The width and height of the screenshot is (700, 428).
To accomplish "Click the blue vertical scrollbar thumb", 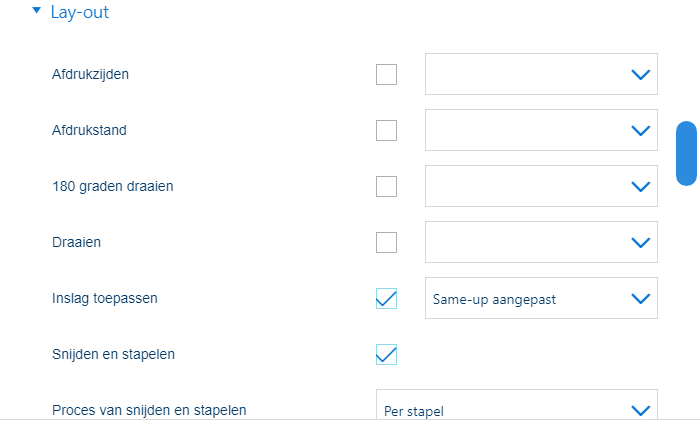I will click(x=686, y=153).
